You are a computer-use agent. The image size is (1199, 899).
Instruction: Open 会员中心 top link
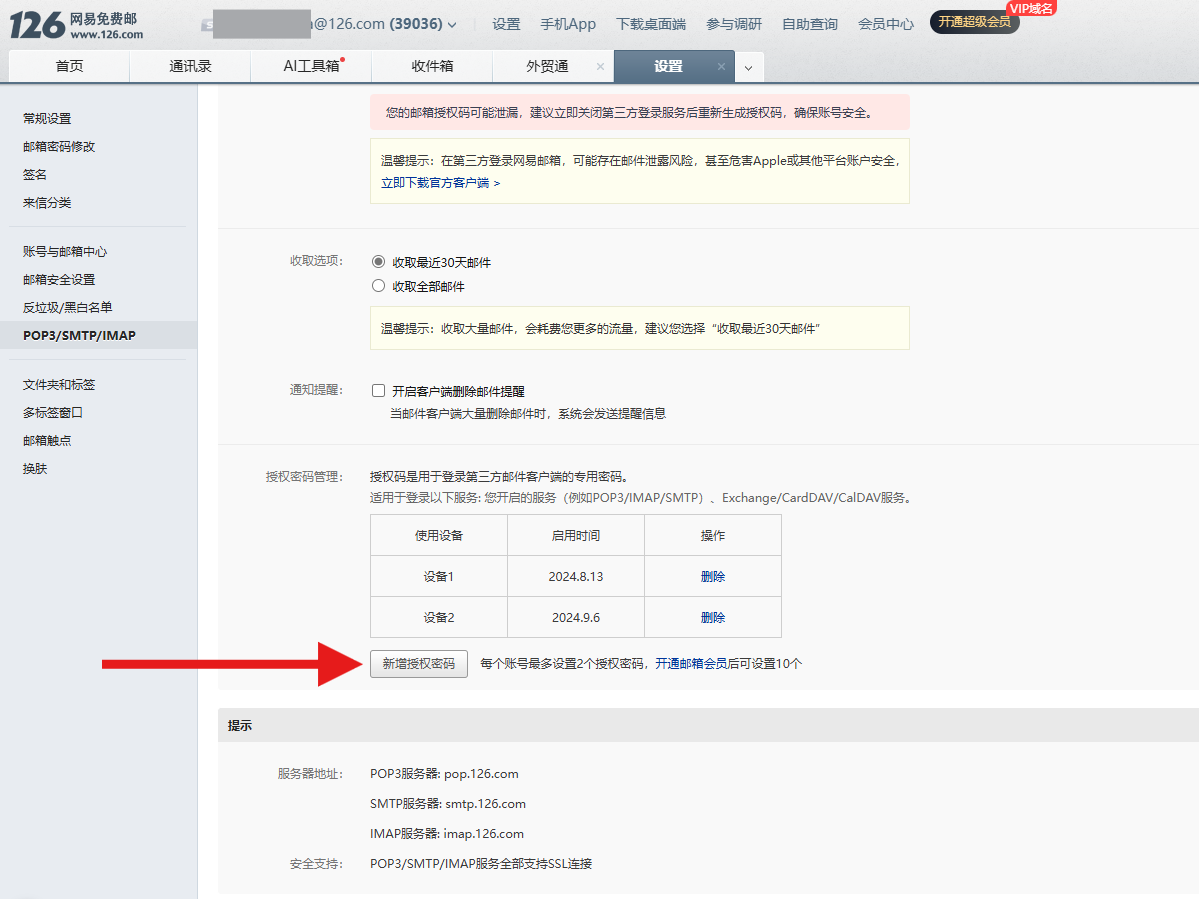[x=885, y=24]
